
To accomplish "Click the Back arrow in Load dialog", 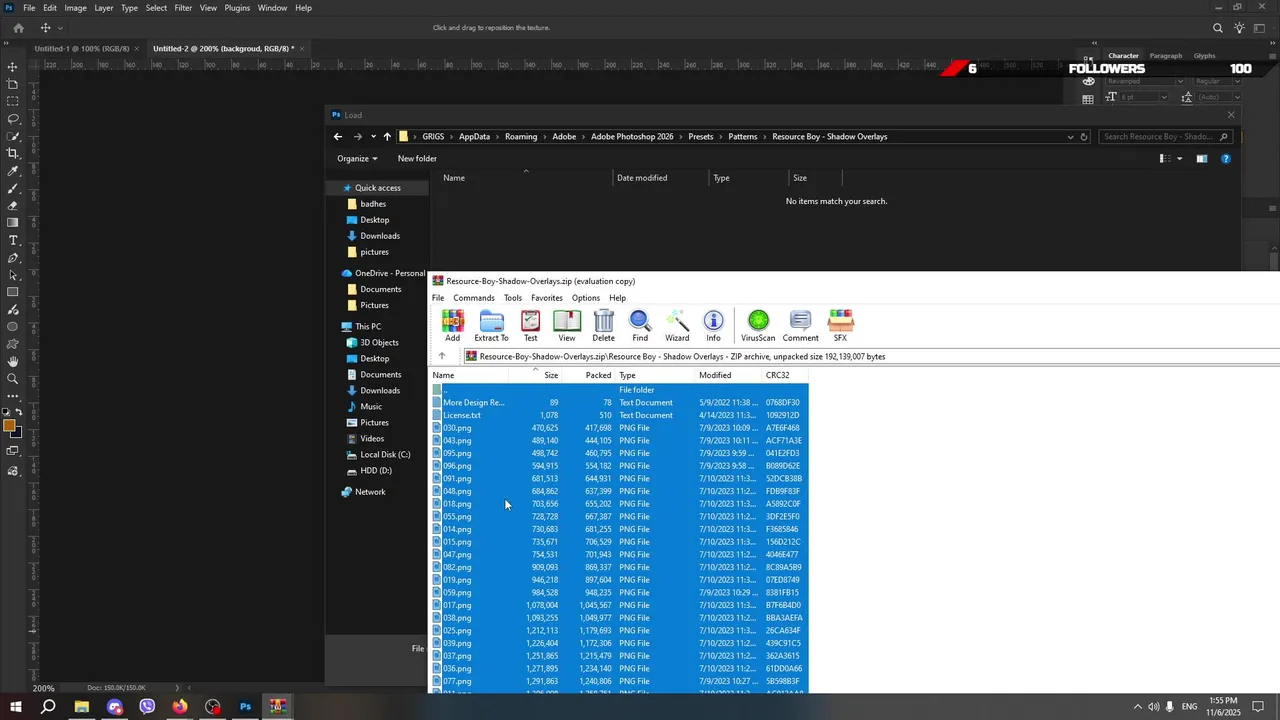I will [338, 137].
